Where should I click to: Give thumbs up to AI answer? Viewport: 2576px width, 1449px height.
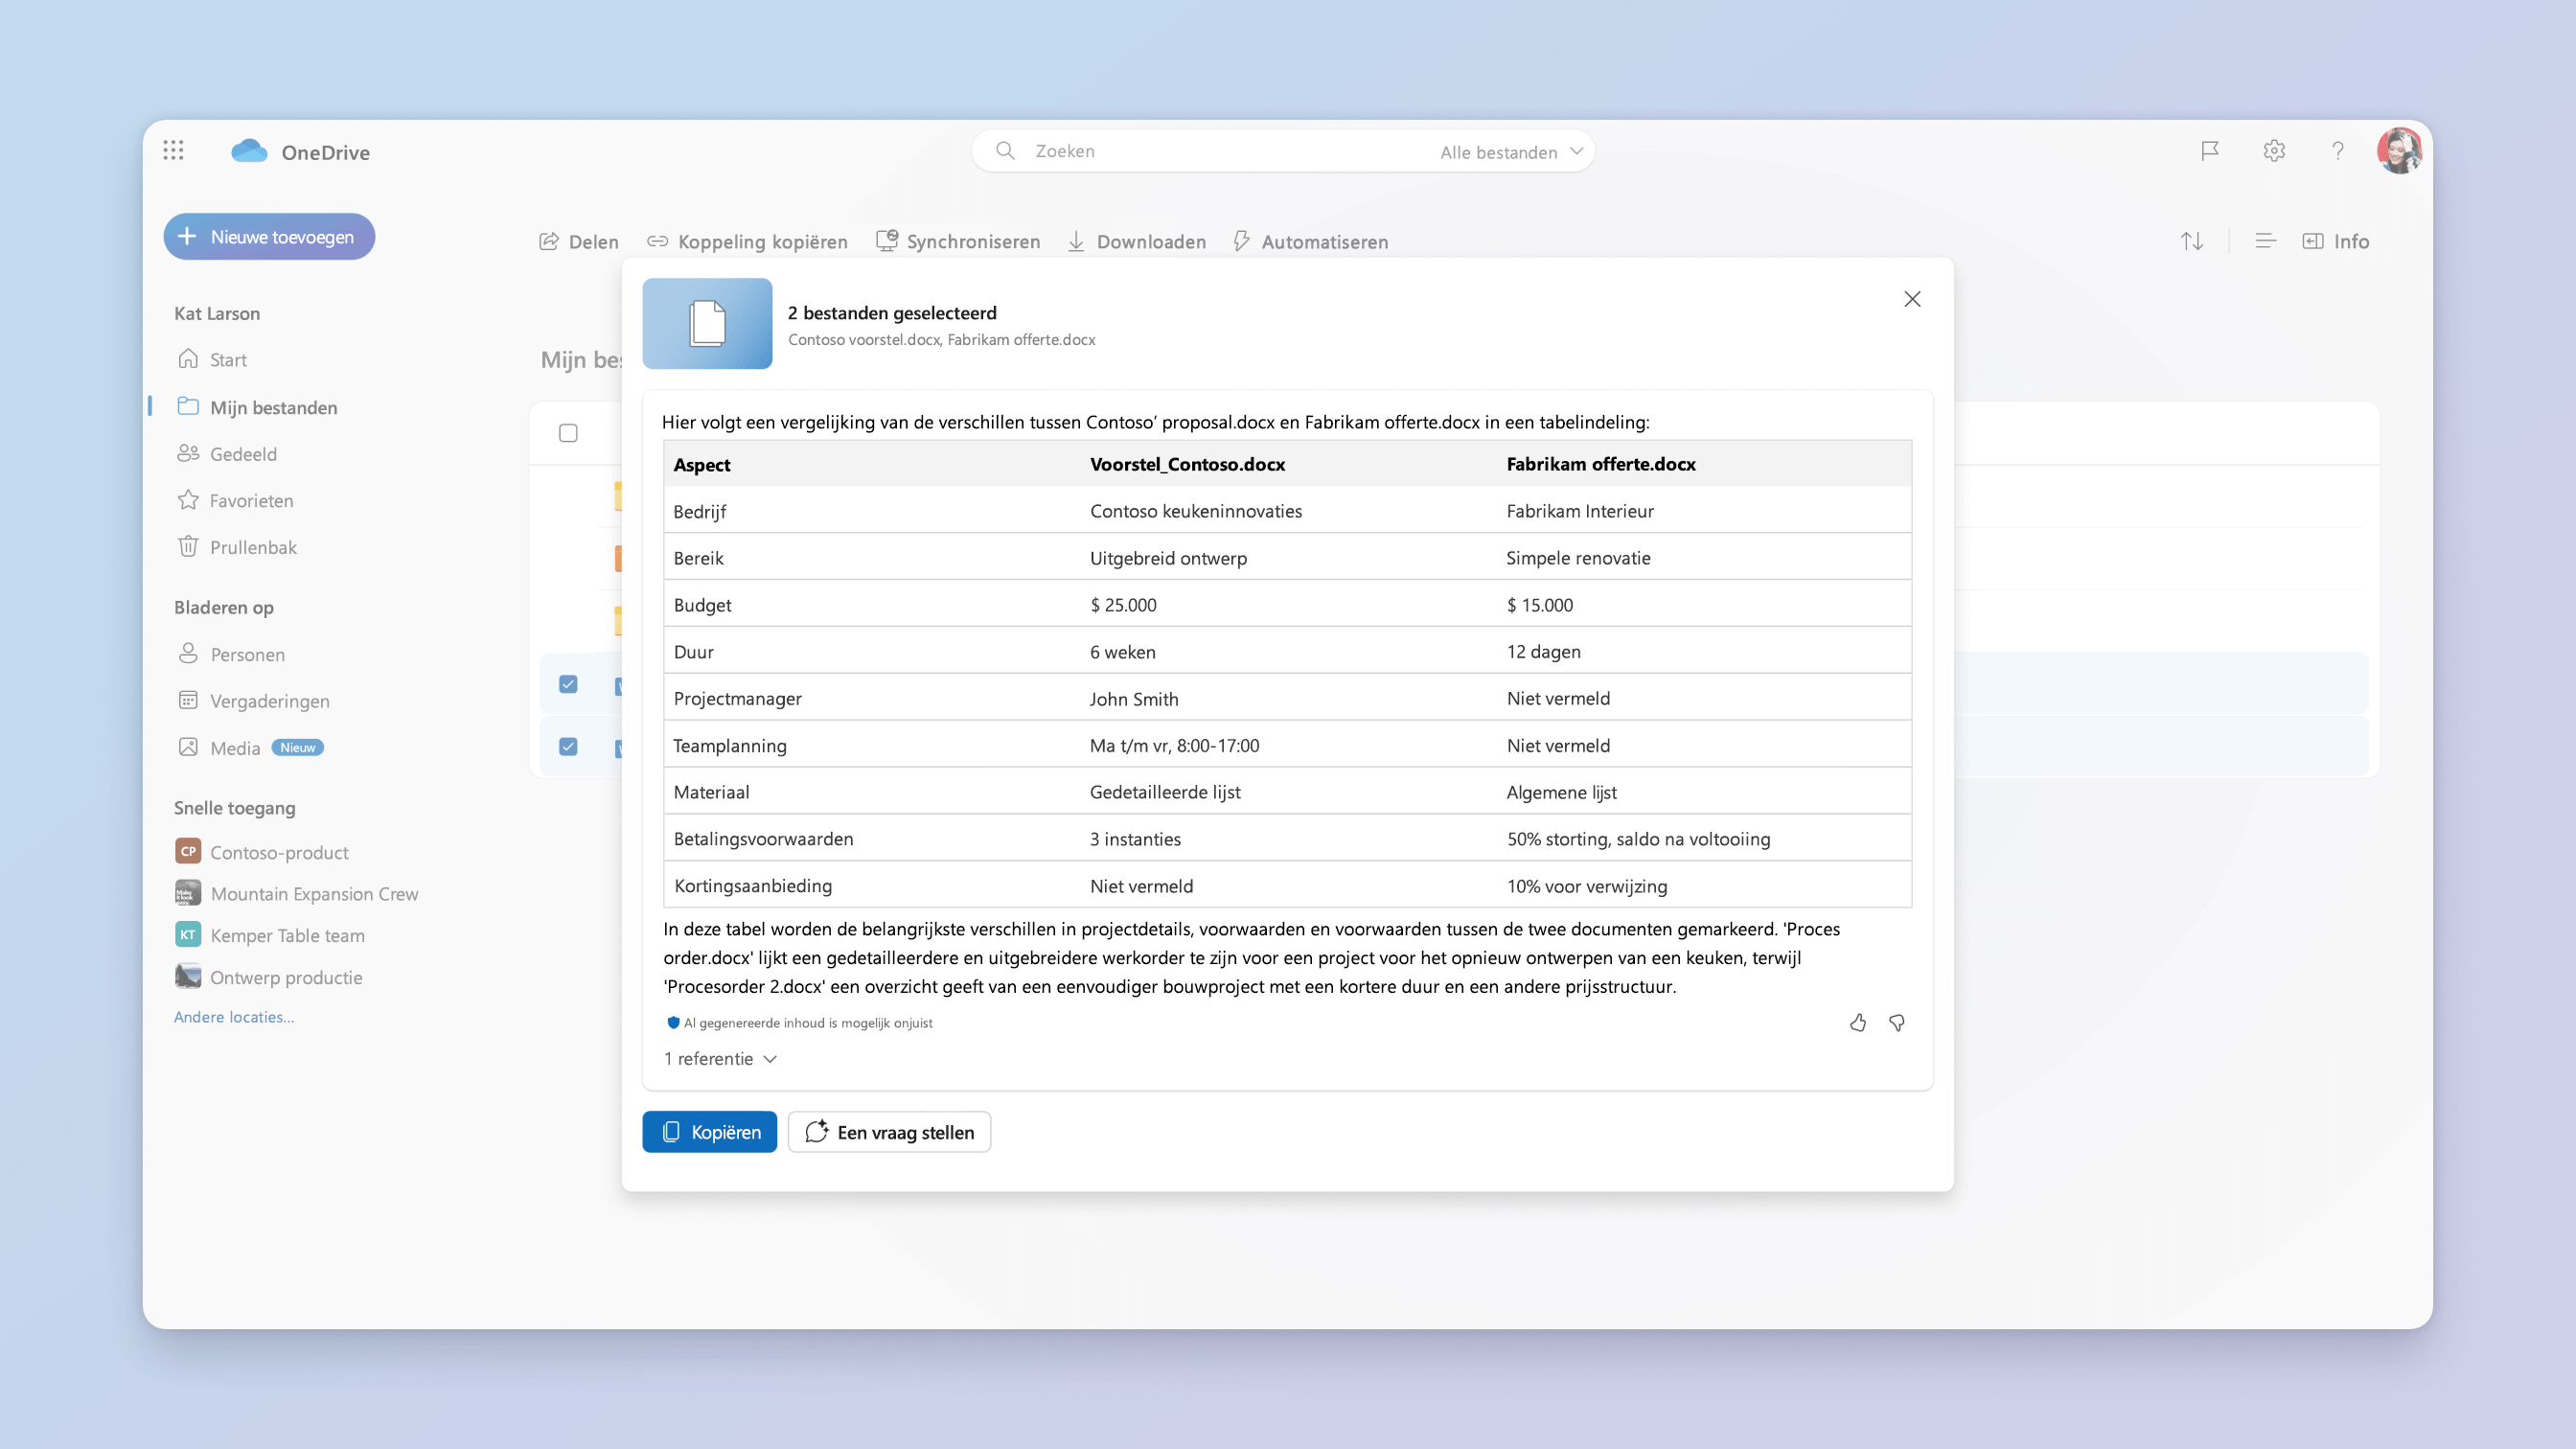(1858, 1022)
